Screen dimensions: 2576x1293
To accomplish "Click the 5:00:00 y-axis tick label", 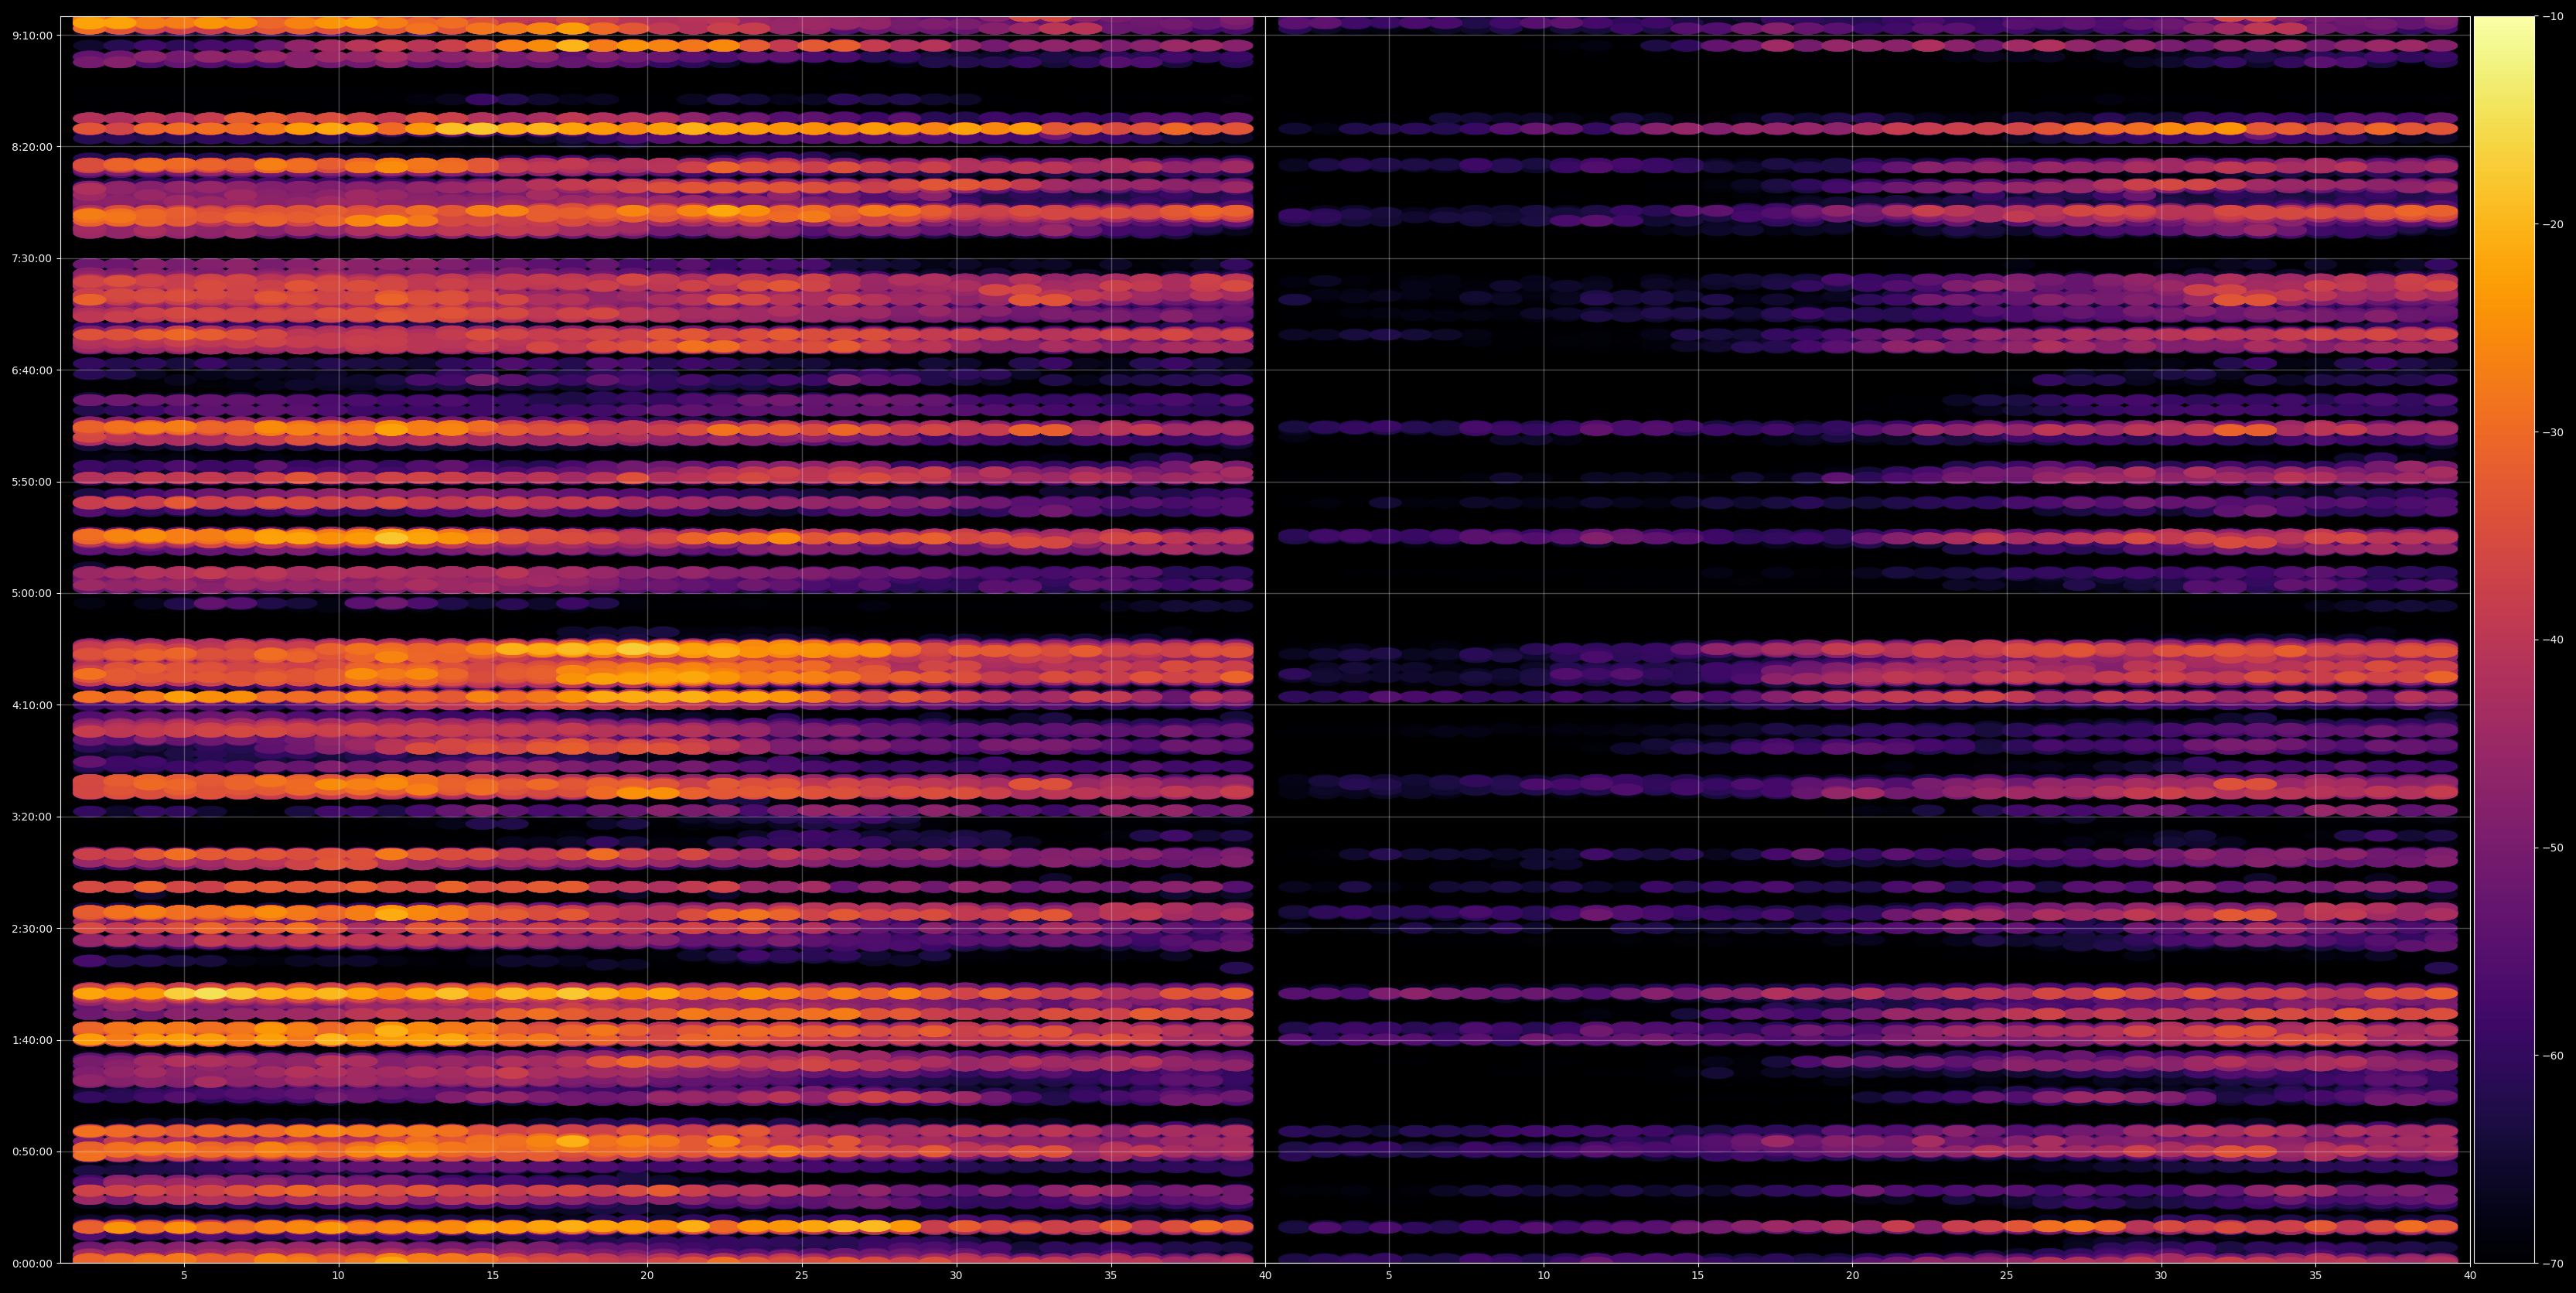I will [x=32, y=593].
